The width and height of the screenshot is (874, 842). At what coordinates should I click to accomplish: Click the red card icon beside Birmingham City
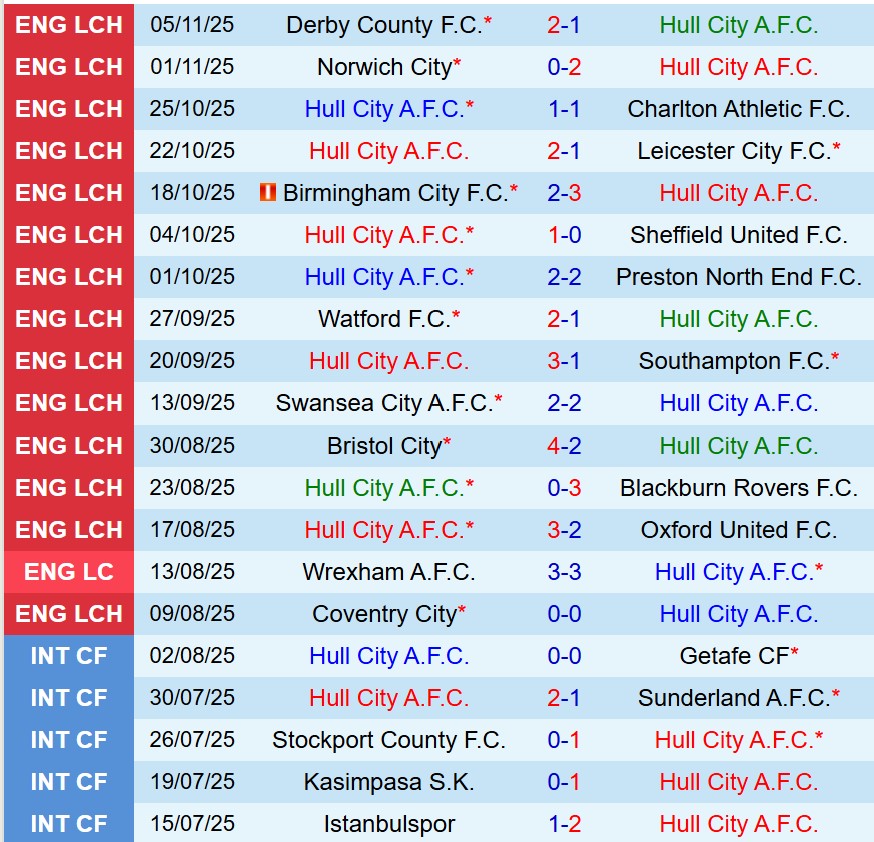(x=267, y=192)
